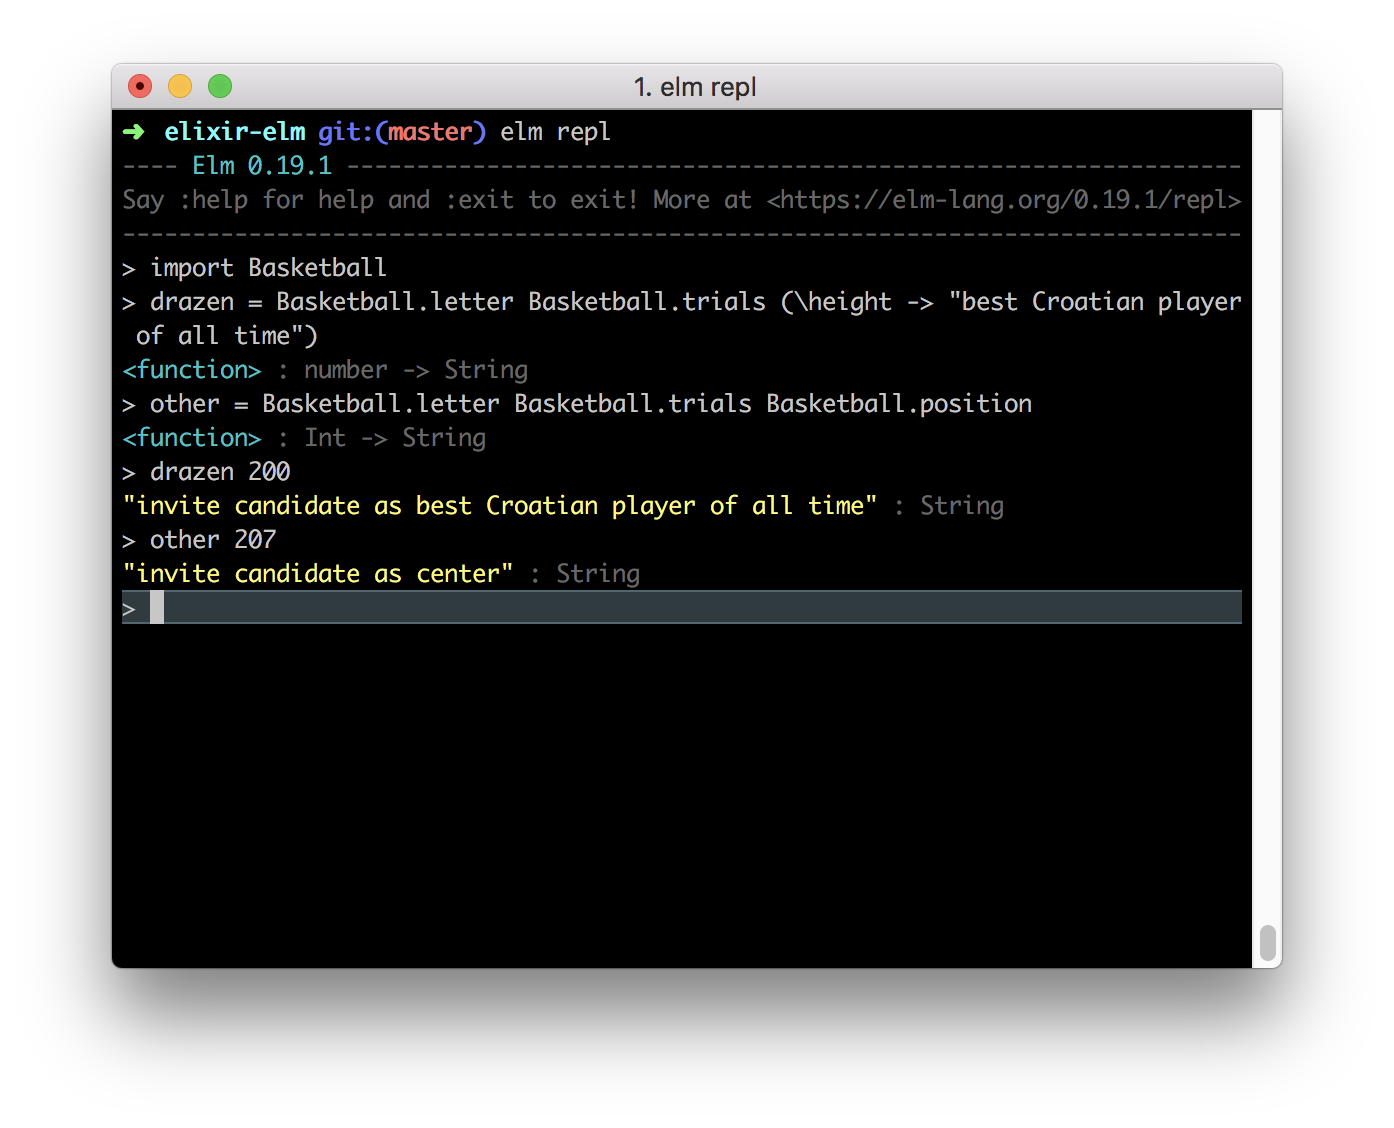Click the elm-lang.org repl URL

1003,199
